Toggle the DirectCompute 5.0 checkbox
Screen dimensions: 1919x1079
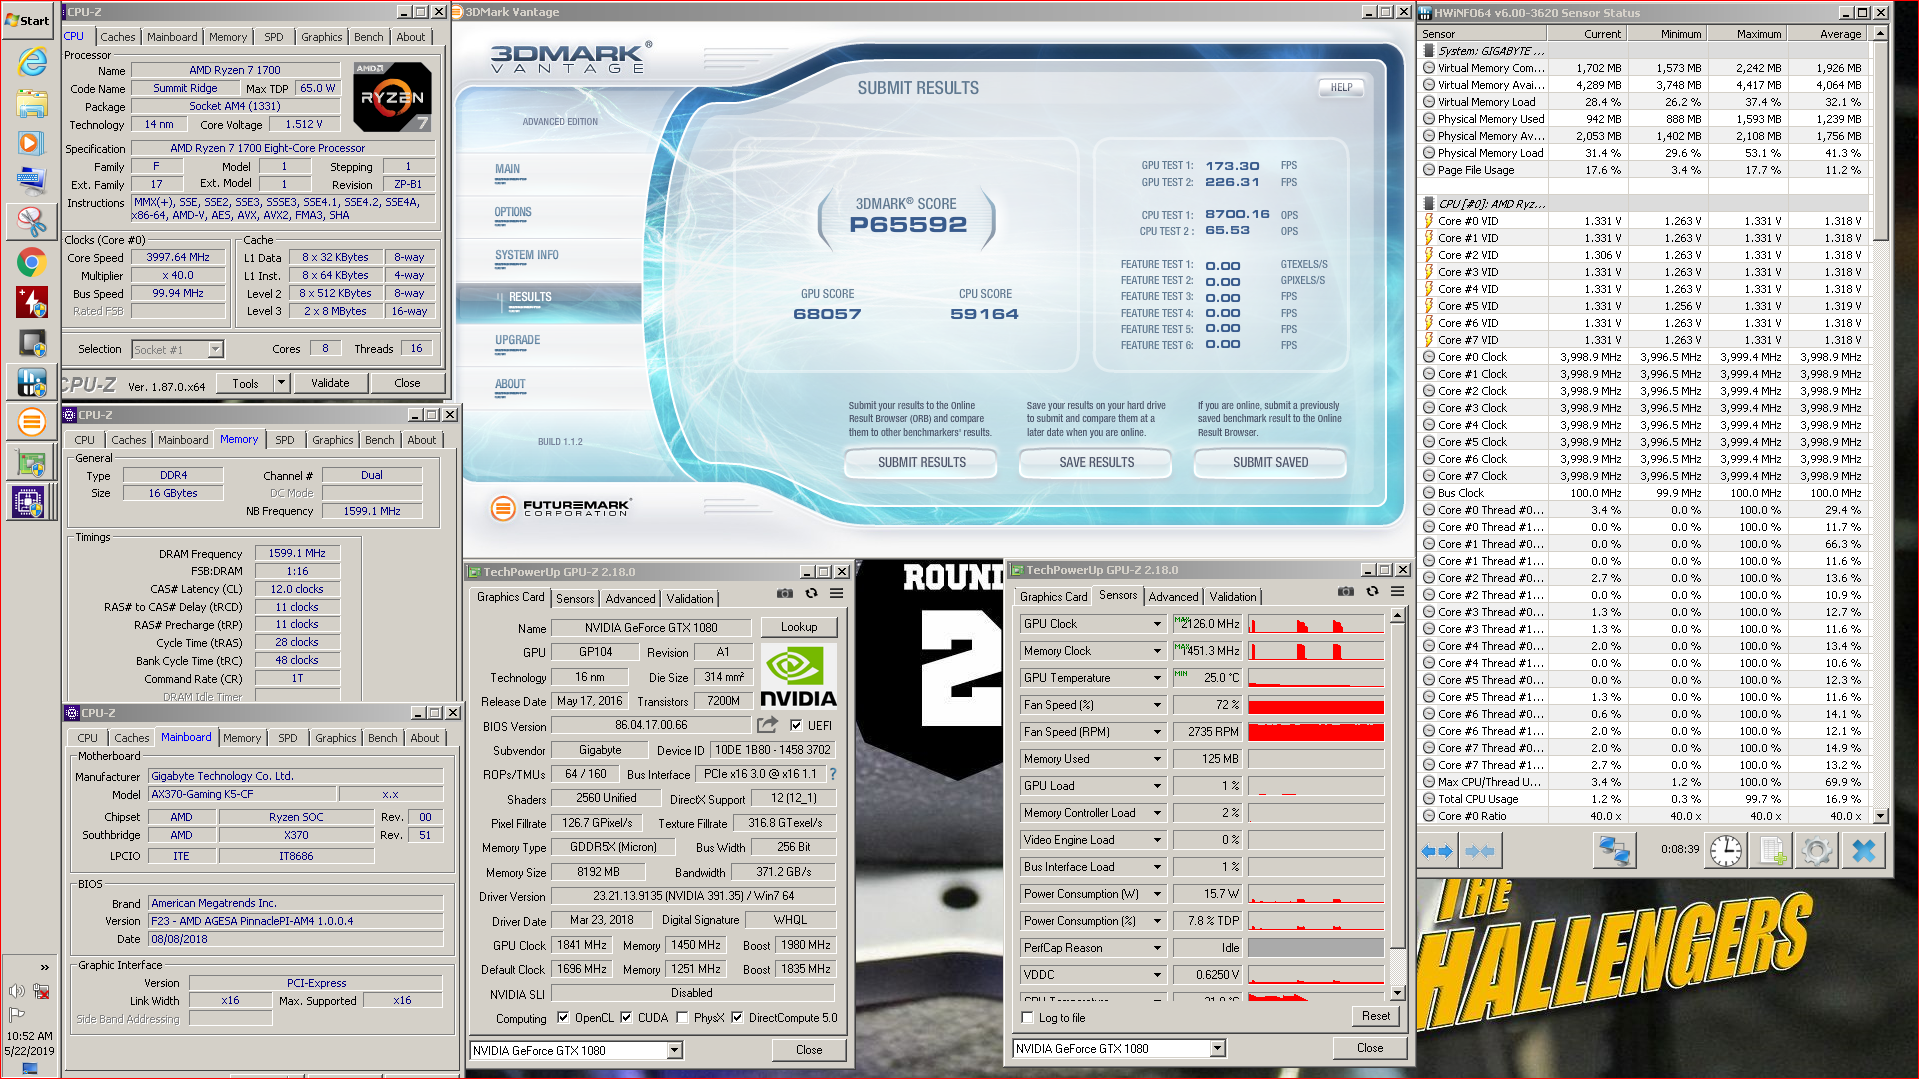pos(737,1018)
